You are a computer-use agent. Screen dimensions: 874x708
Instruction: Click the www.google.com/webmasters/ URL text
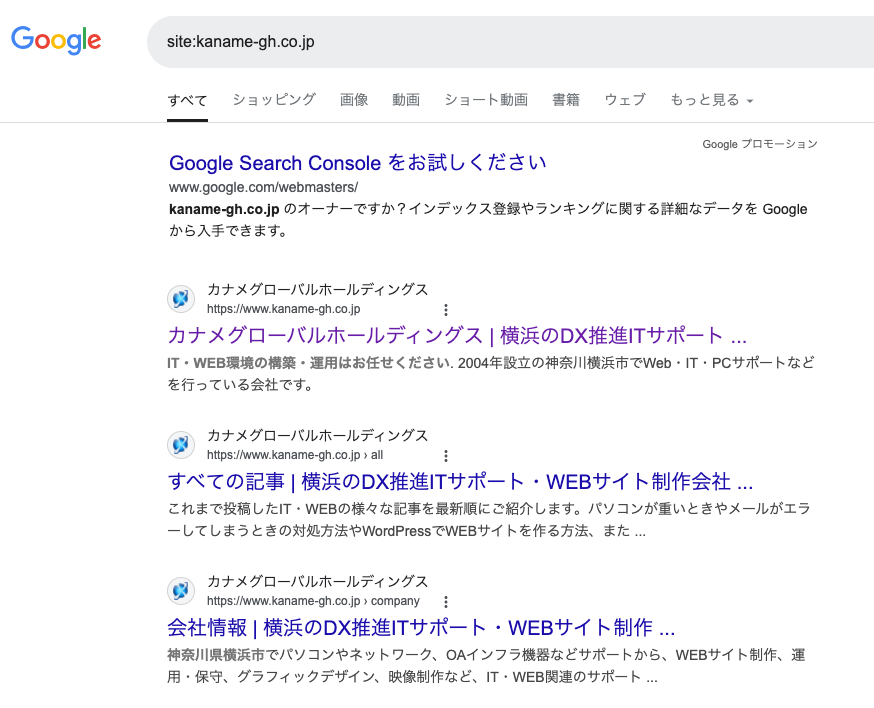pyautogui.click(x=263, y=187)
